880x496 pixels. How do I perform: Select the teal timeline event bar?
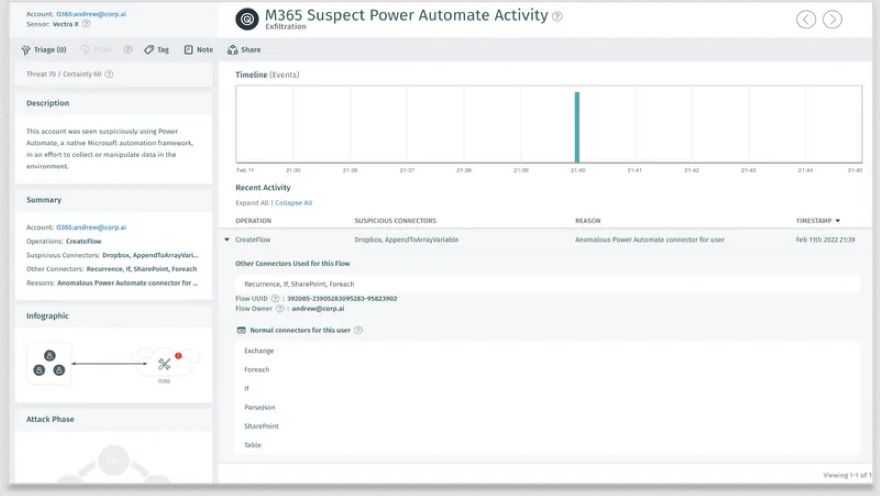[x=577, y=127]
